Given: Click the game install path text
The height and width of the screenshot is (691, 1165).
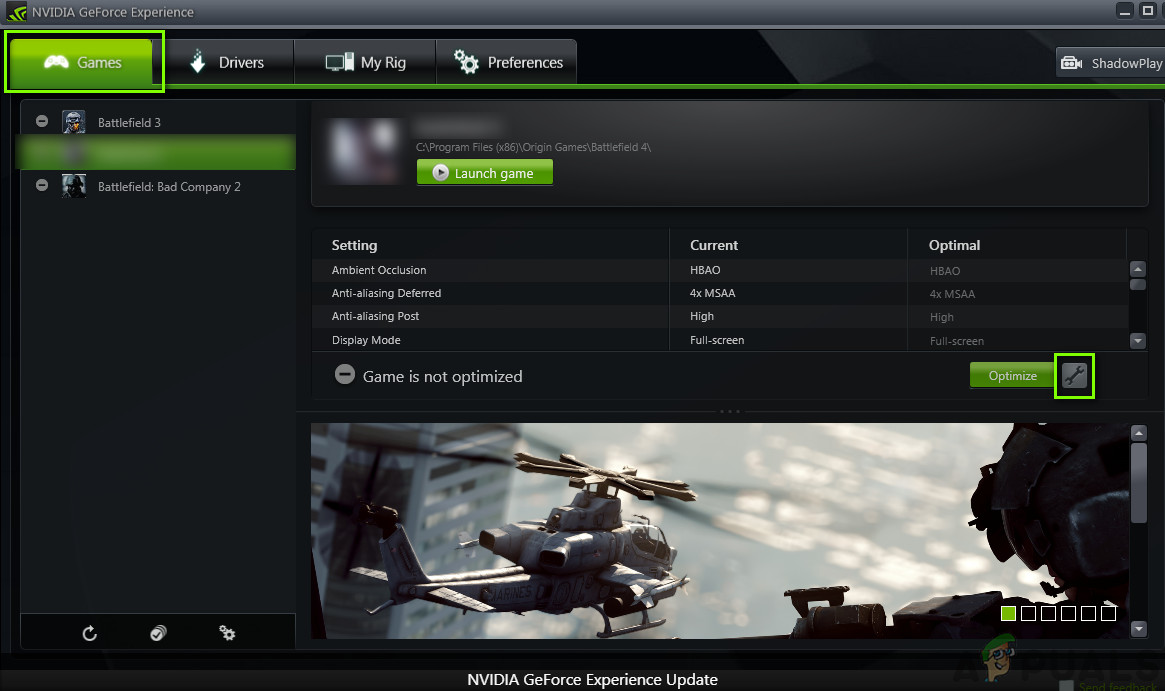Looking at the screenshot, I should pos(533,147).
